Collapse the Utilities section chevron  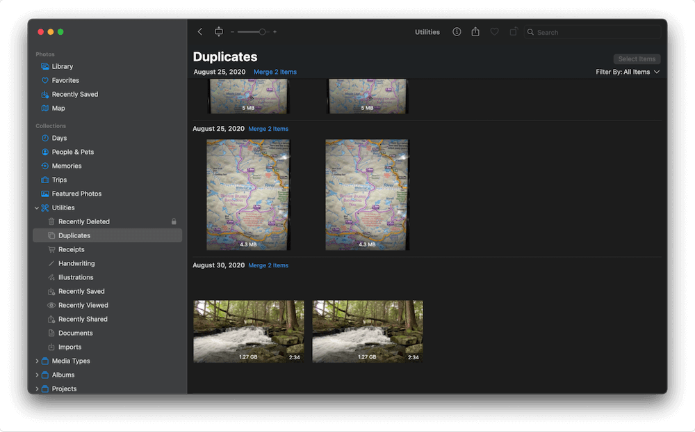[37, 208]
